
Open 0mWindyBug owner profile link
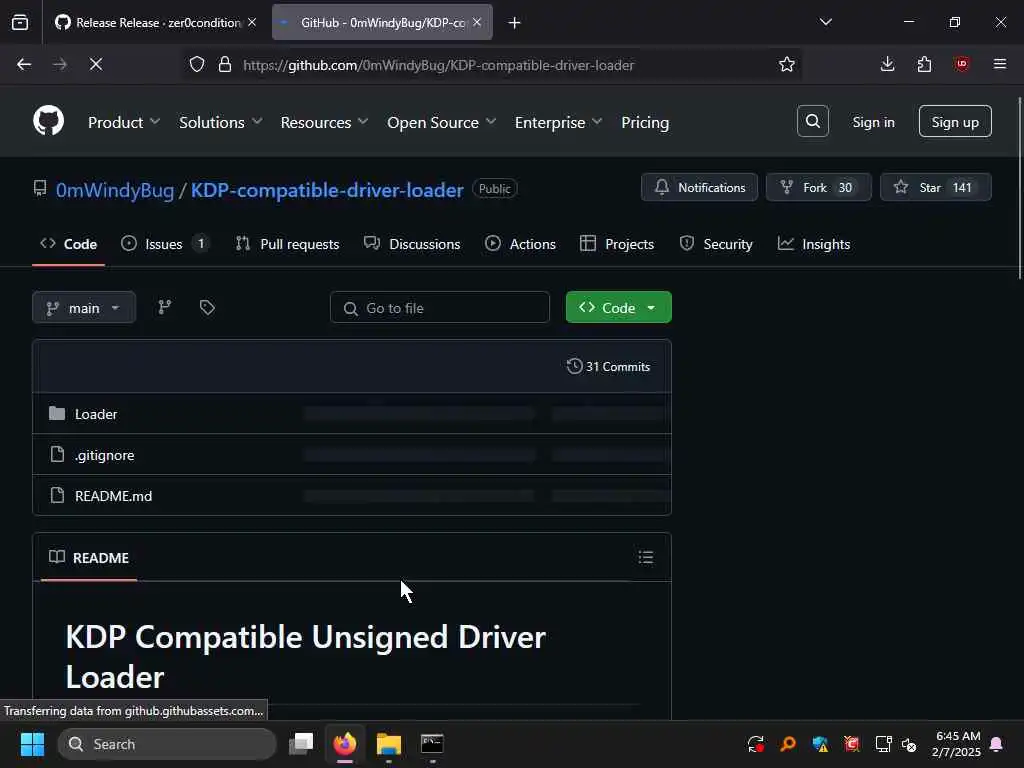click(x=115, y=190)
